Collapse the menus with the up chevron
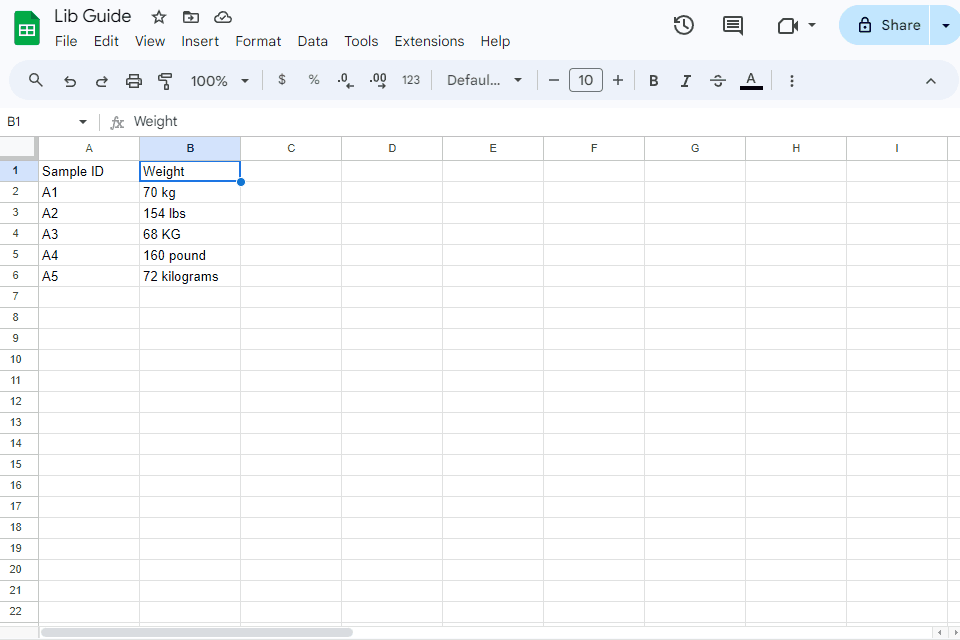Viewport: 960px width, 640px height. [x=931, y=81]
